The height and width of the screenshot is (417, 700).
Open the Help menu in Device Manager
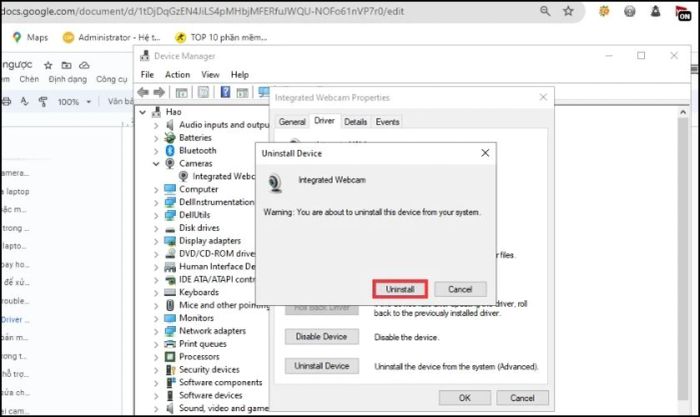(240, 75)
